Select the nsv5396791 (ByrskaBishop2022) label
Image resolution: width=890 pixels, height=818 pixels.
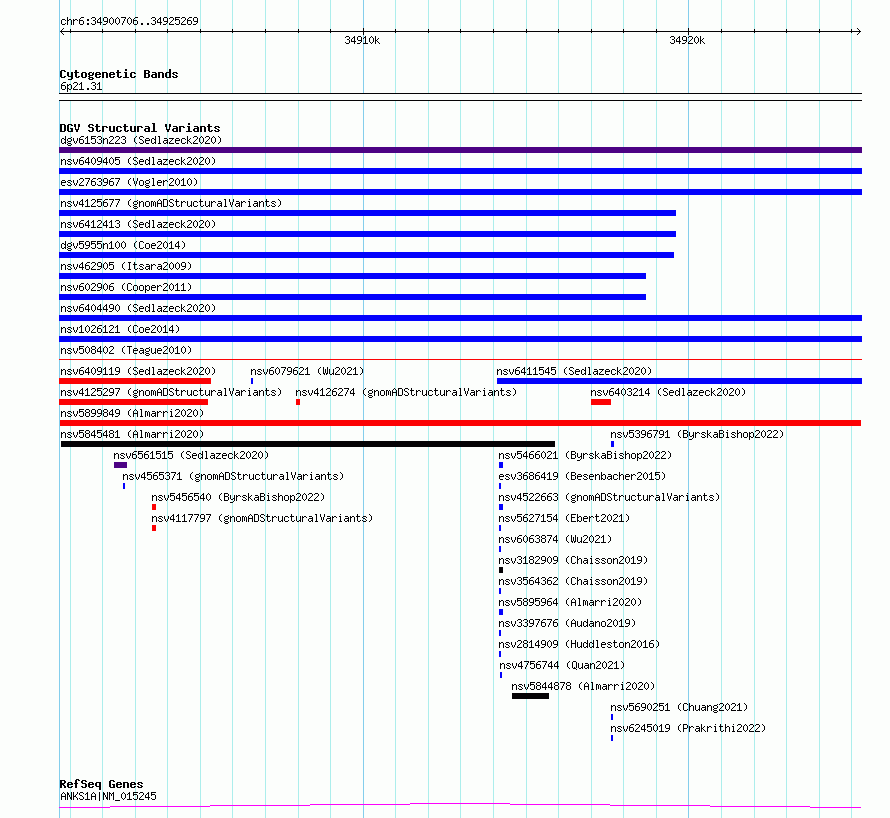(x=697, y=434)
